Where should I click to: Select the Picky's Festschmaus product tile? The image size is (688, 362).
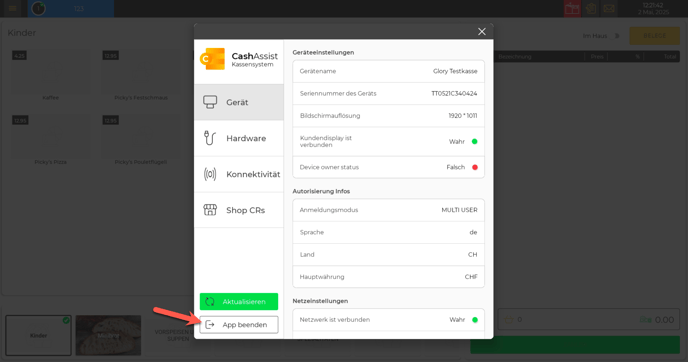(x=141, y=75)
